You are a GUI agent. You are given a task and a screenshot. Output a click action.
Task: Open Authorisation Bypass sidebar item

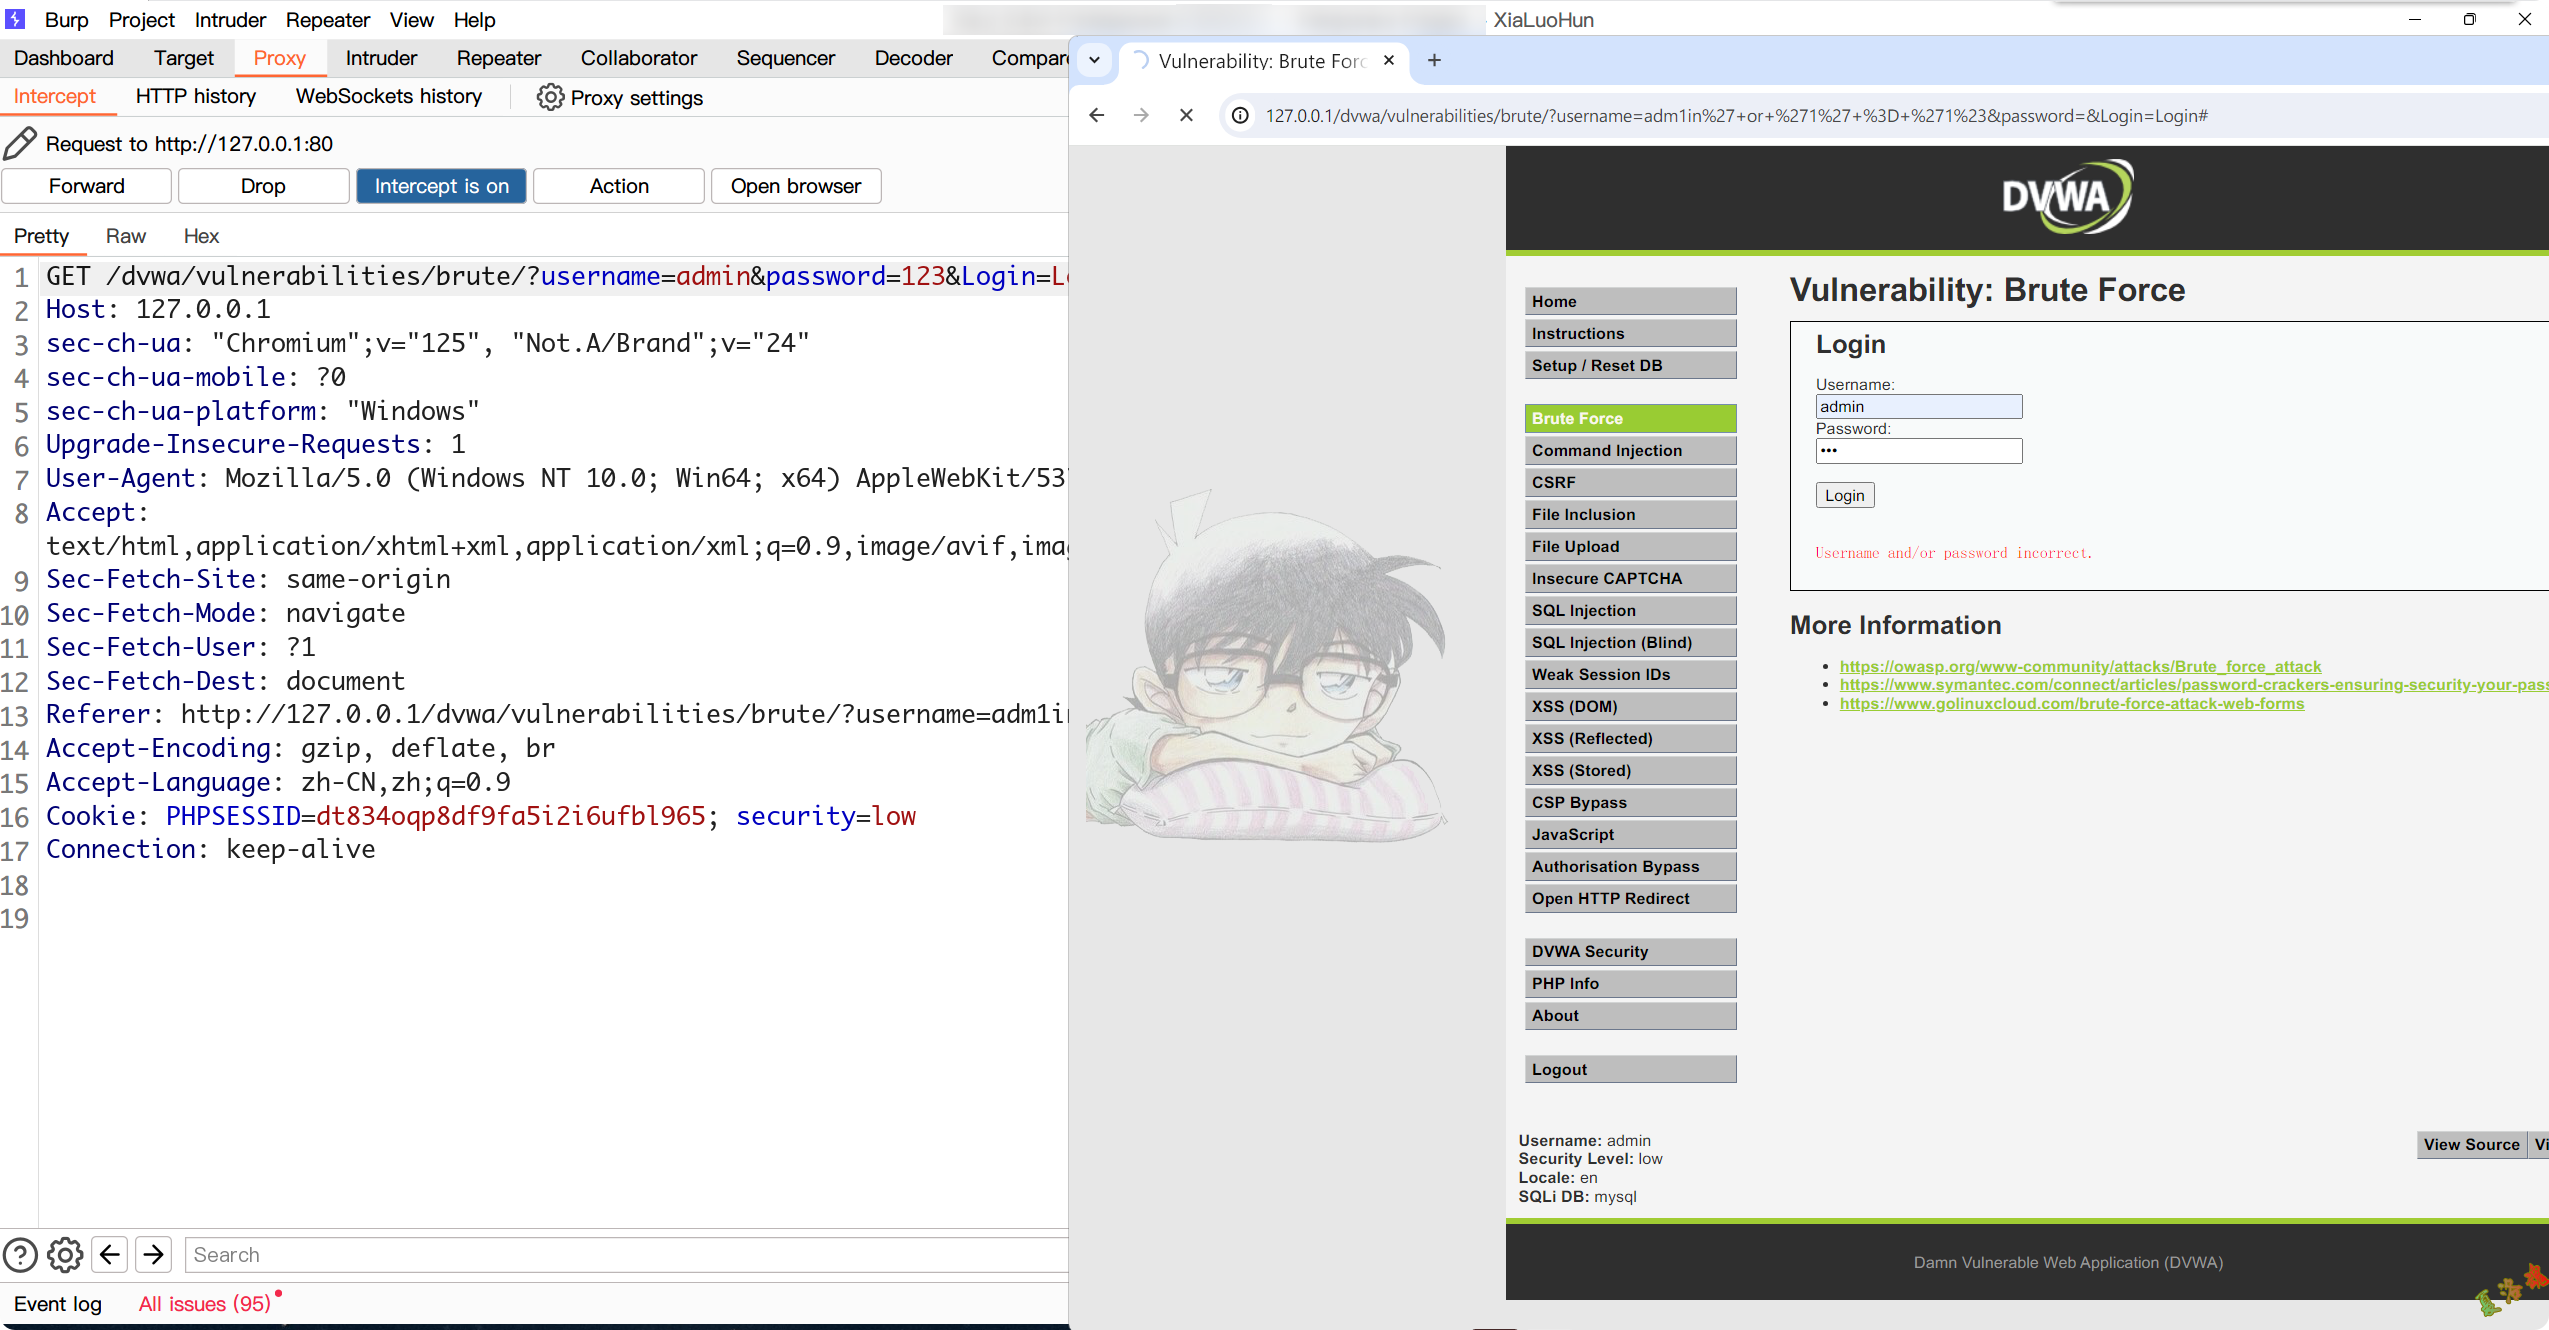point(1630,866)
